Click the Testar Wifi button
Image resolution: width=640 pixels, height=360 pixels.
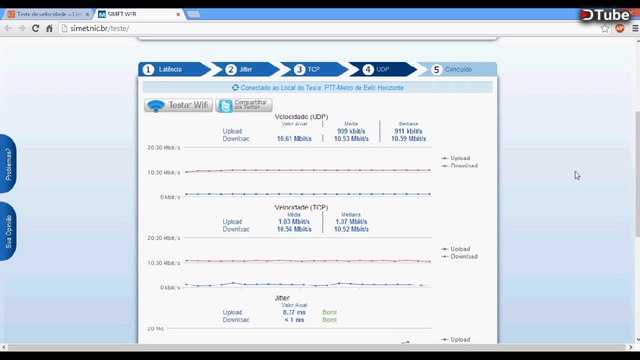[x=178, y=105]
